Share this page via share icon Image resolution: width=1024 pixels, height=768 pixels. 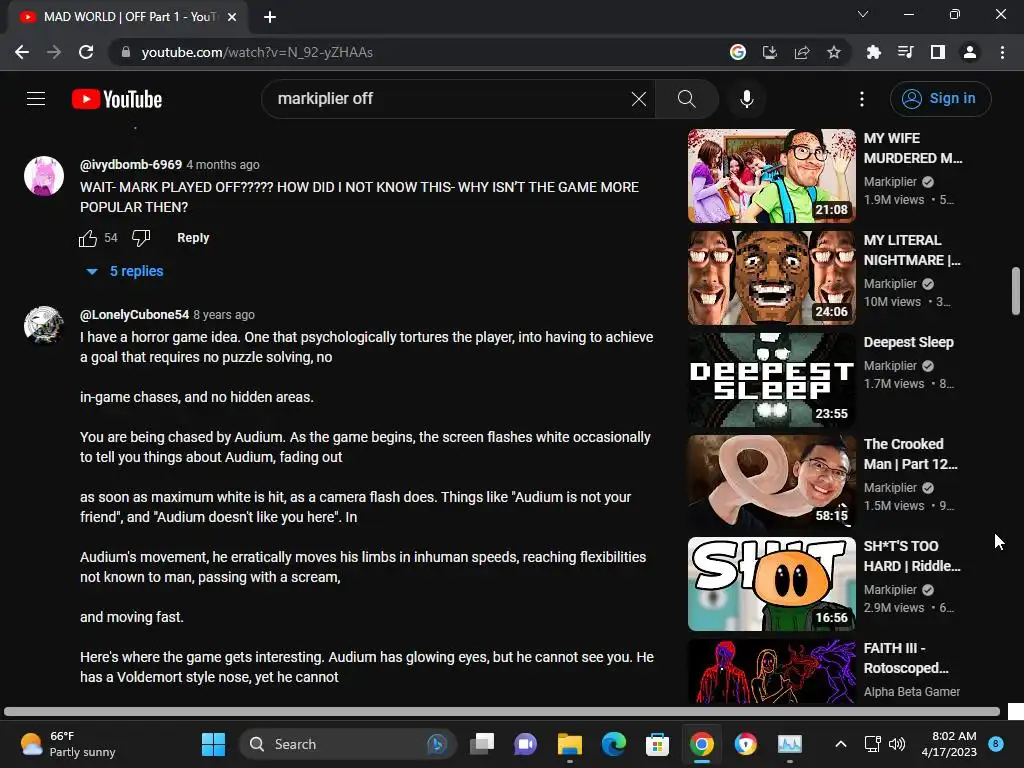(x=802, y=52)
